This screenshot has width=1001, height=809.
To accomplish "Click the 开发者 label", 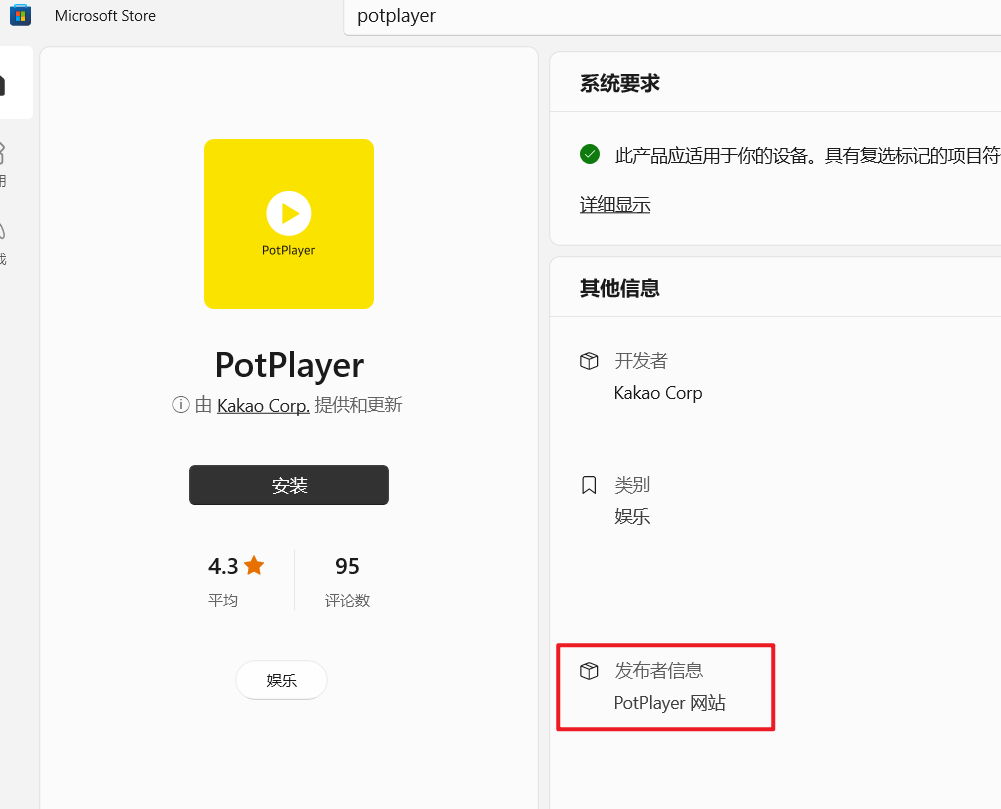I will click(x=641, y=361).
